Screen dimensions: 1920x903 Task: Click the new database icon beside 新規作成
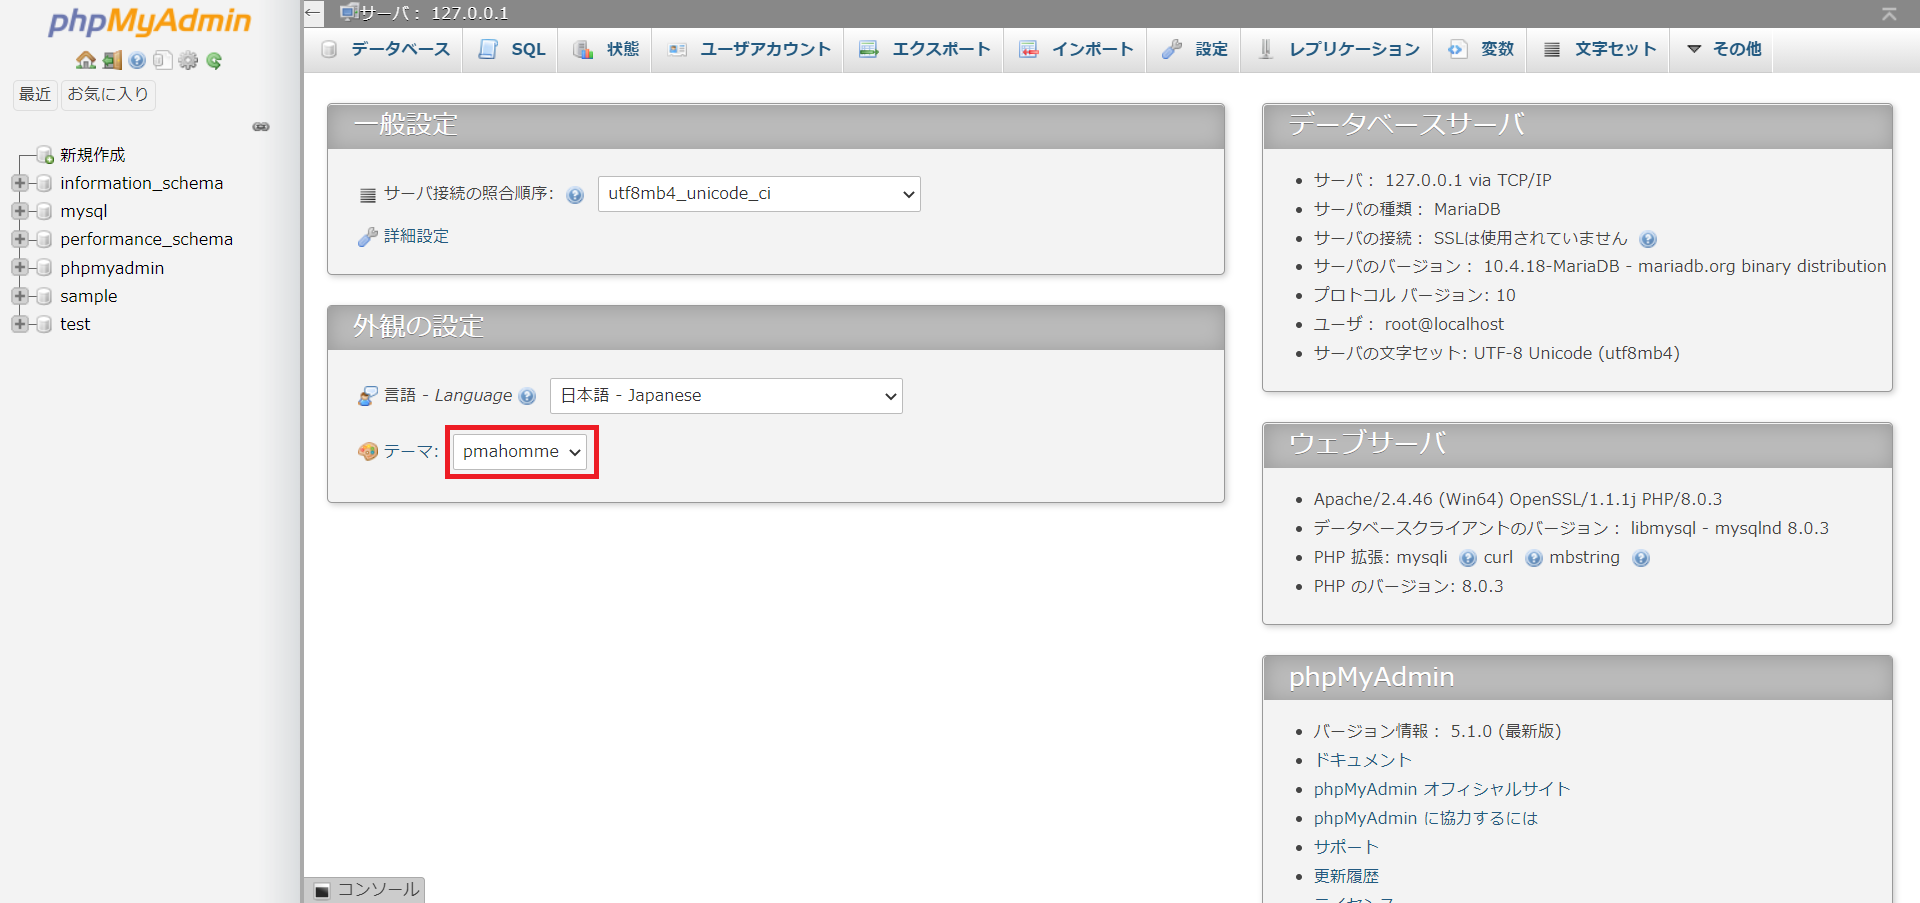(44, 155)
